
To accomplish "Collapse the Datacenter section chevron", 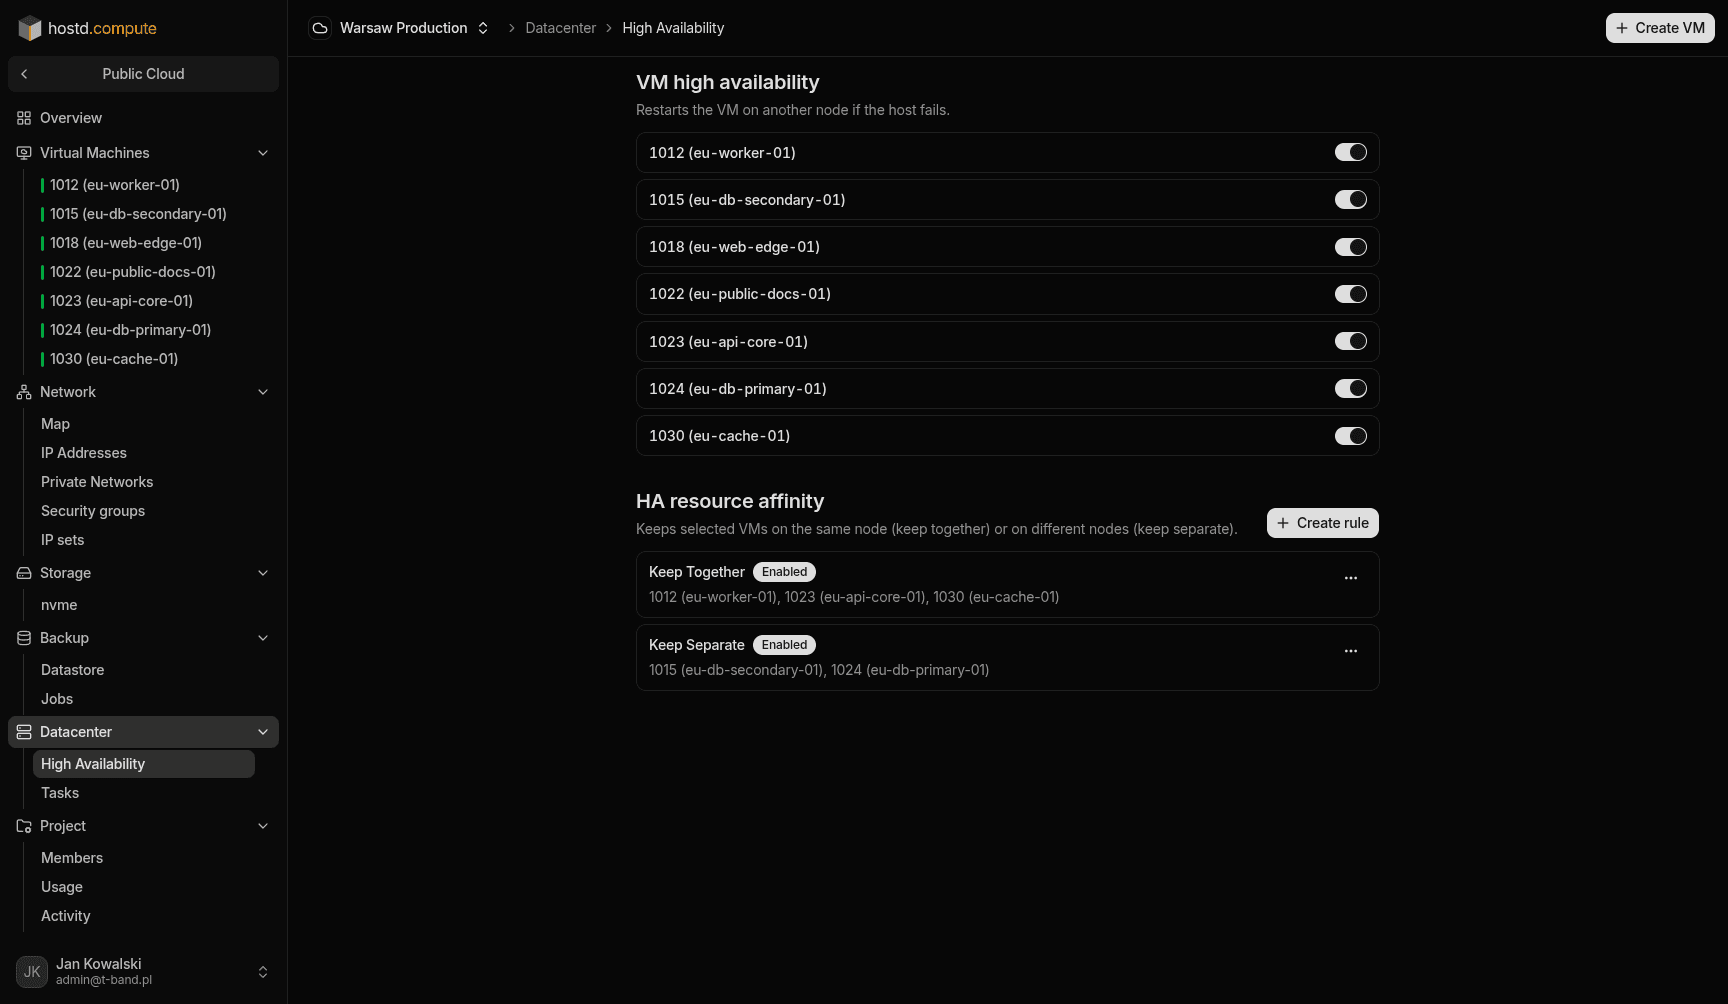I will (263, 732).
